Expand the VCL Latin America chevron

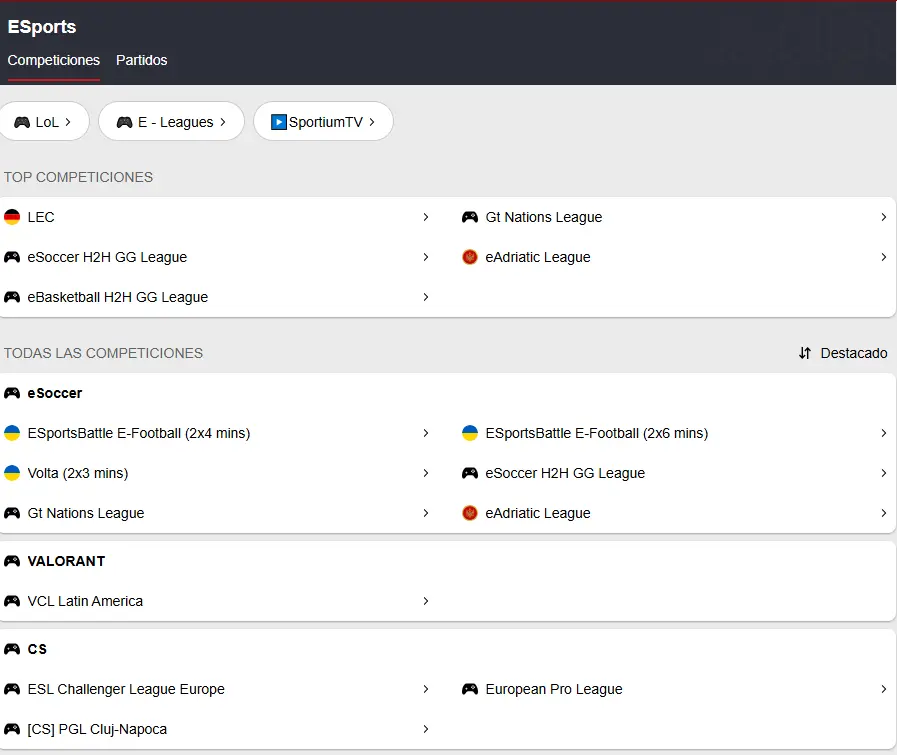click(x=425, y=601)
